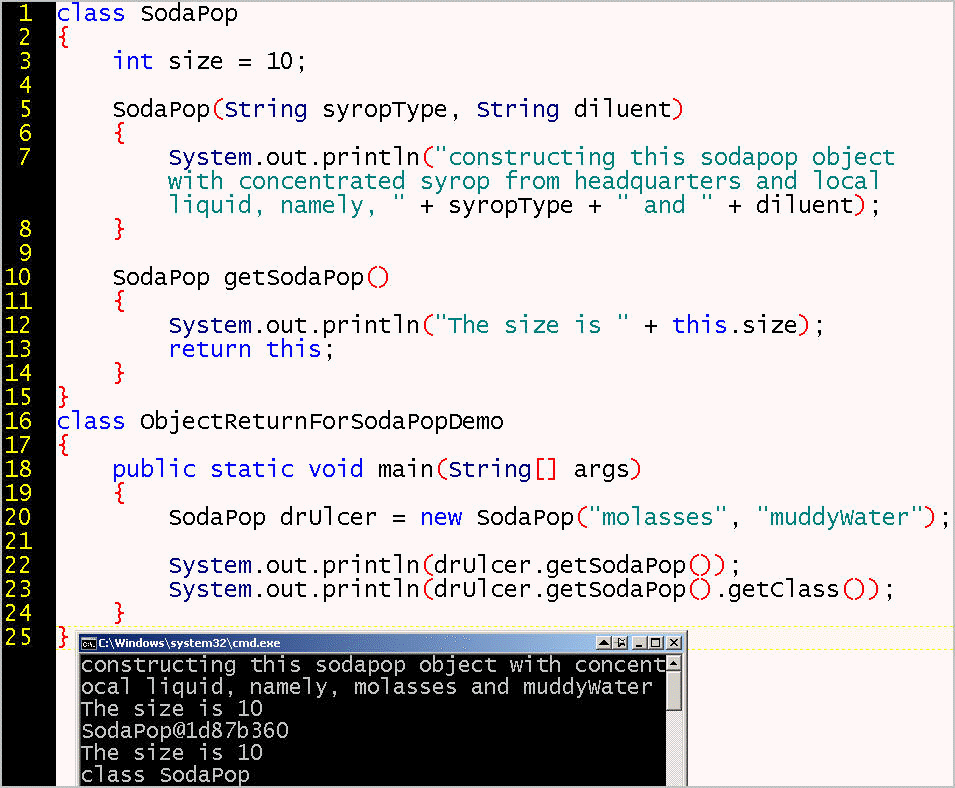
Task: Click opening brace on line 2
Action: [x=63, y=38]
